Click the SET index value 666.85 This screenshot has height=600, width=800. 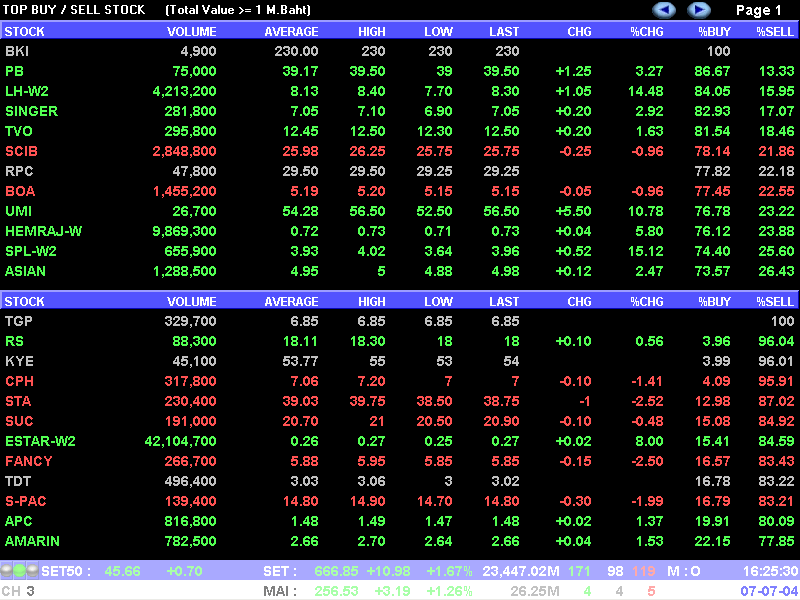(337, 571)
